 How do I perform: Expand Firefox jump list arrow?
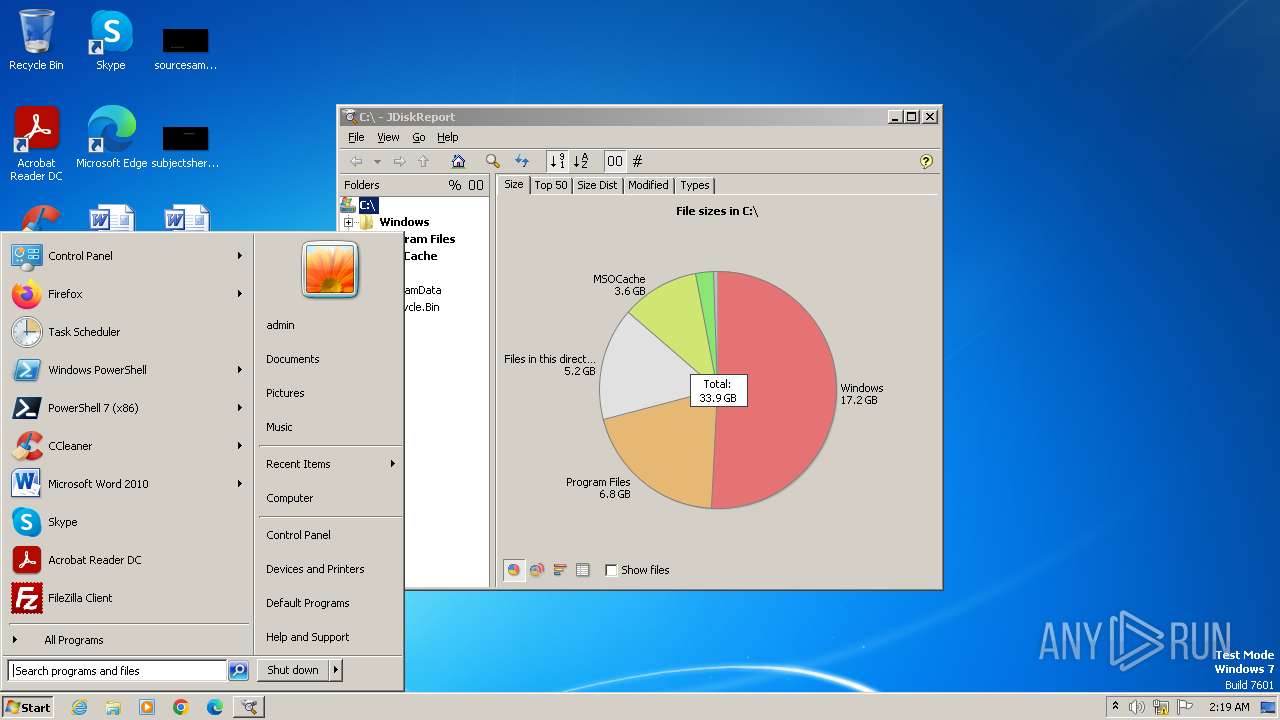[x=240, y=294]
